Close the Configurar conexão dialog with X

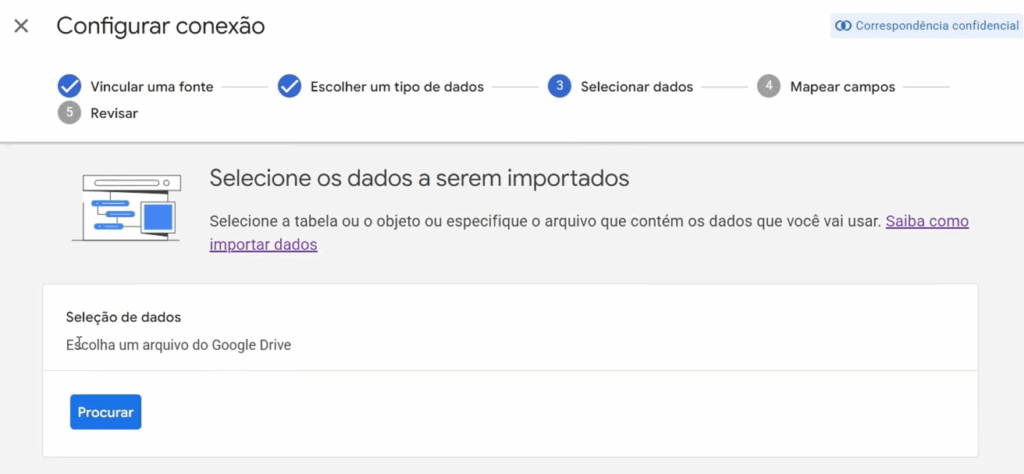(21, 26)
